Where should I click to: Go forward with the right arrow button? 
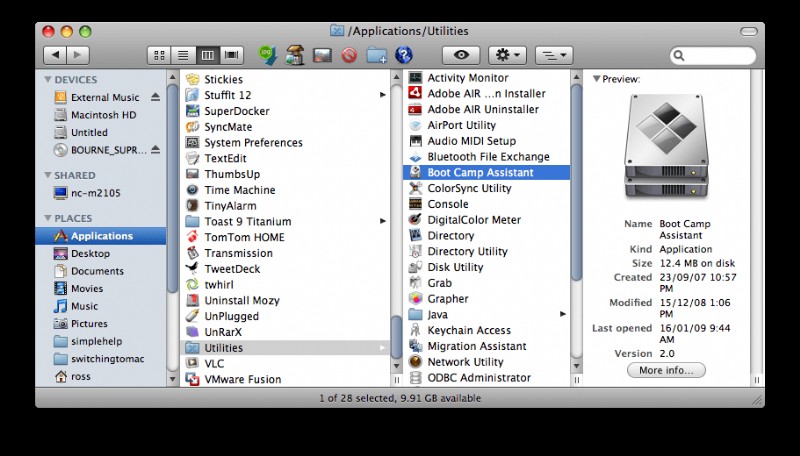pyautogui.click(x=78, y=55)
